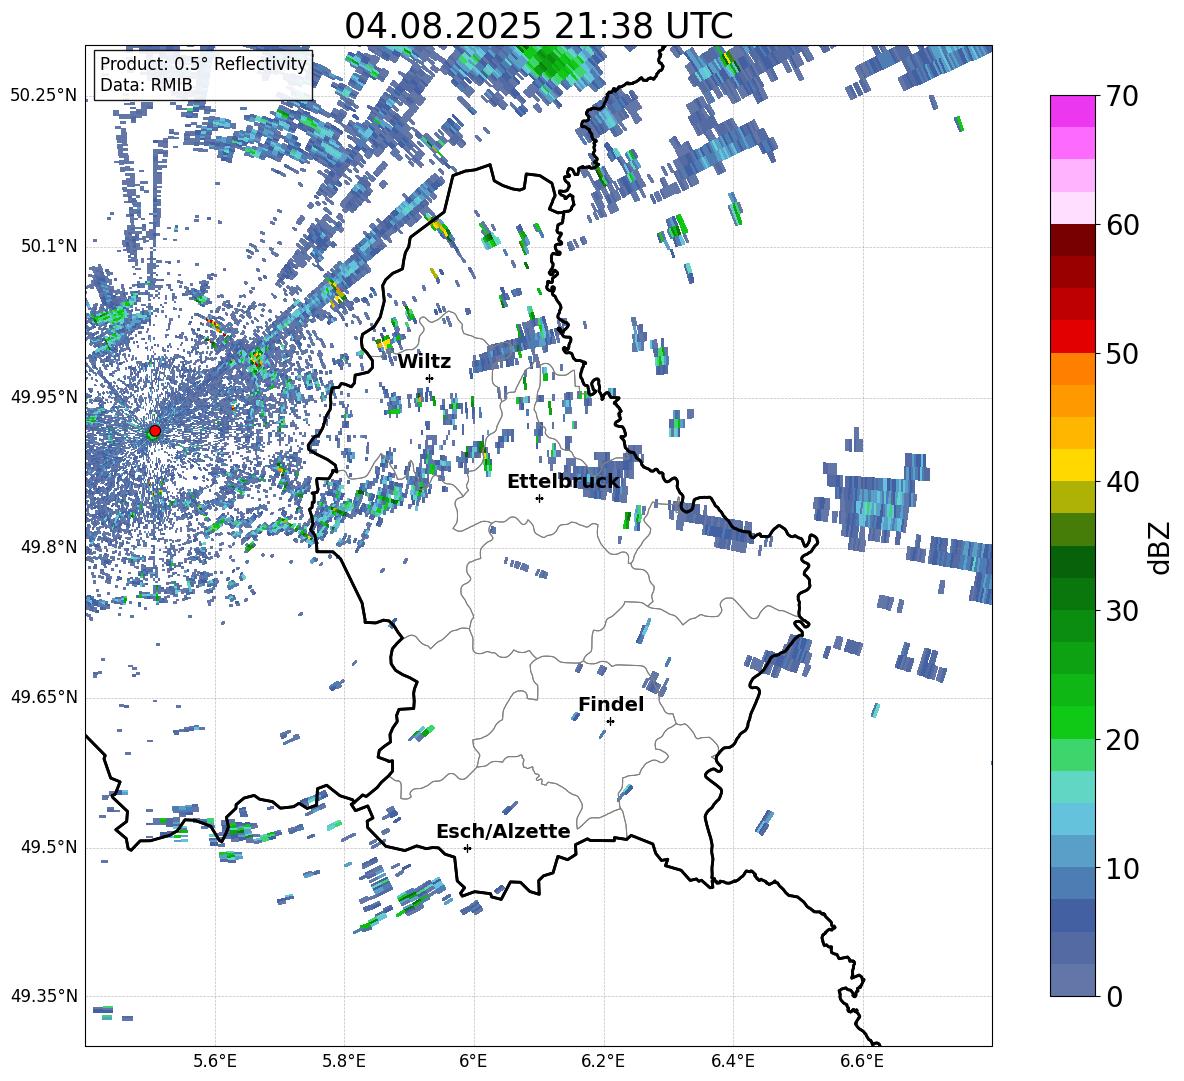The height and width of the screenshot is (1081, 1184).
Task: Click the Esch/Alzette location cross marker
Action: tap(467, 848)
